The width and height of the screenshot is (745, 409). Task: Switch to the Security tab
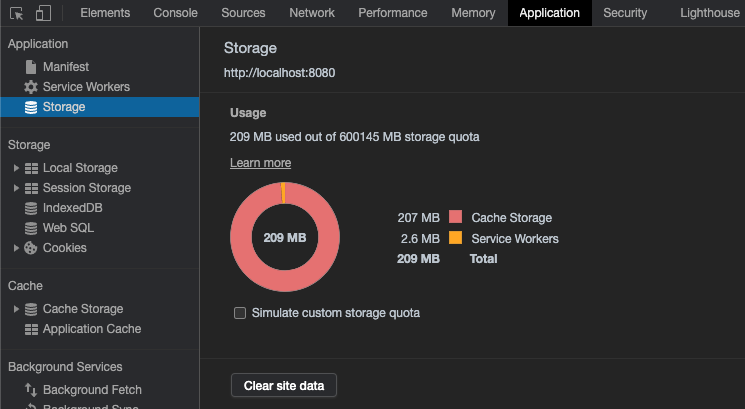pos(625,13)
